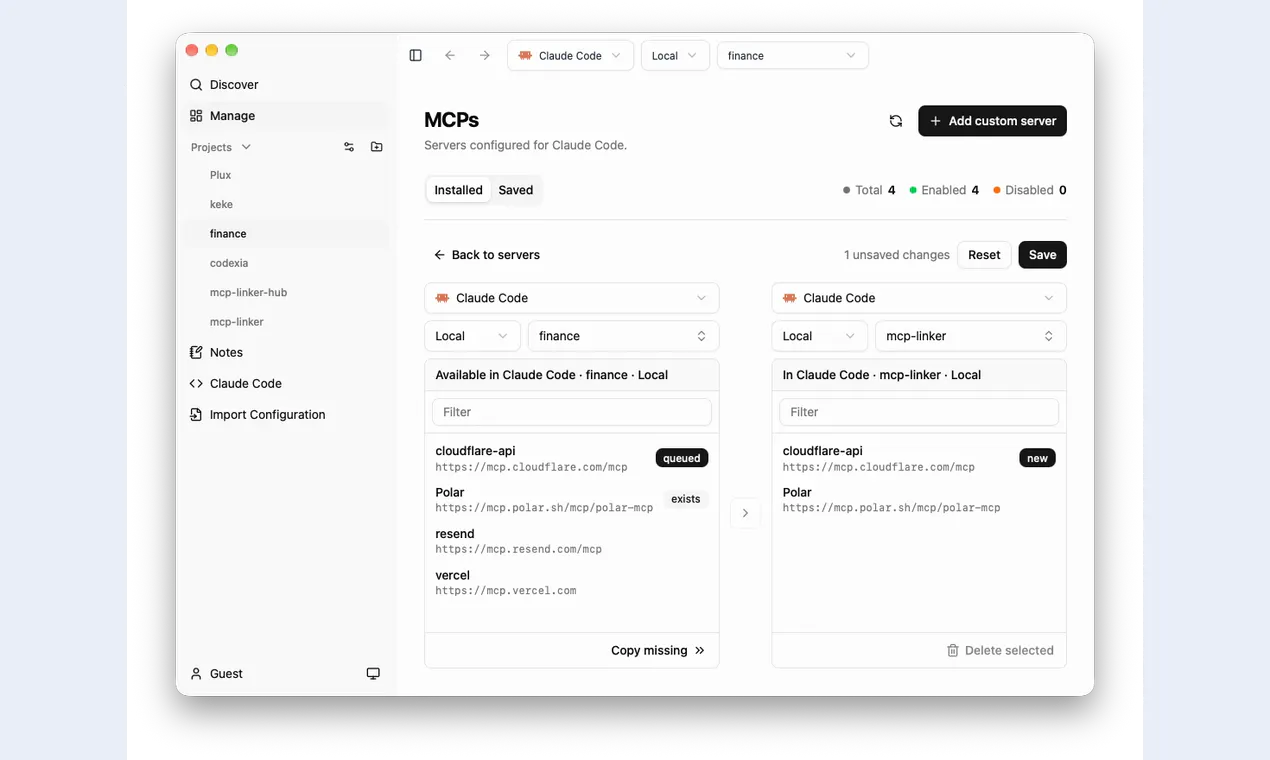The width and height of the screenshot is (1270, 760).
Task: Focus the right panel Filter field
Action: pos(919,412)
